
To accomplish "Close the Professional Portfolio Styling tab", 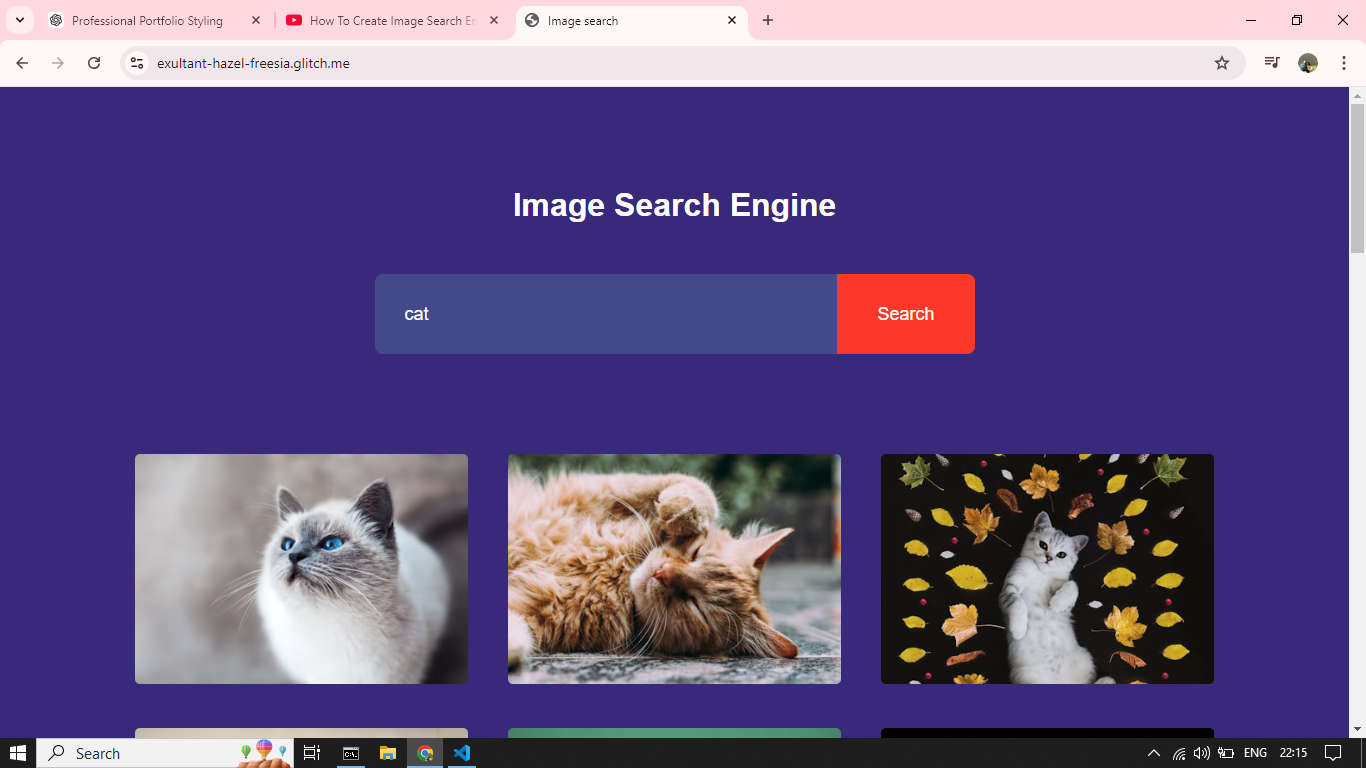I will pos(256,20).
